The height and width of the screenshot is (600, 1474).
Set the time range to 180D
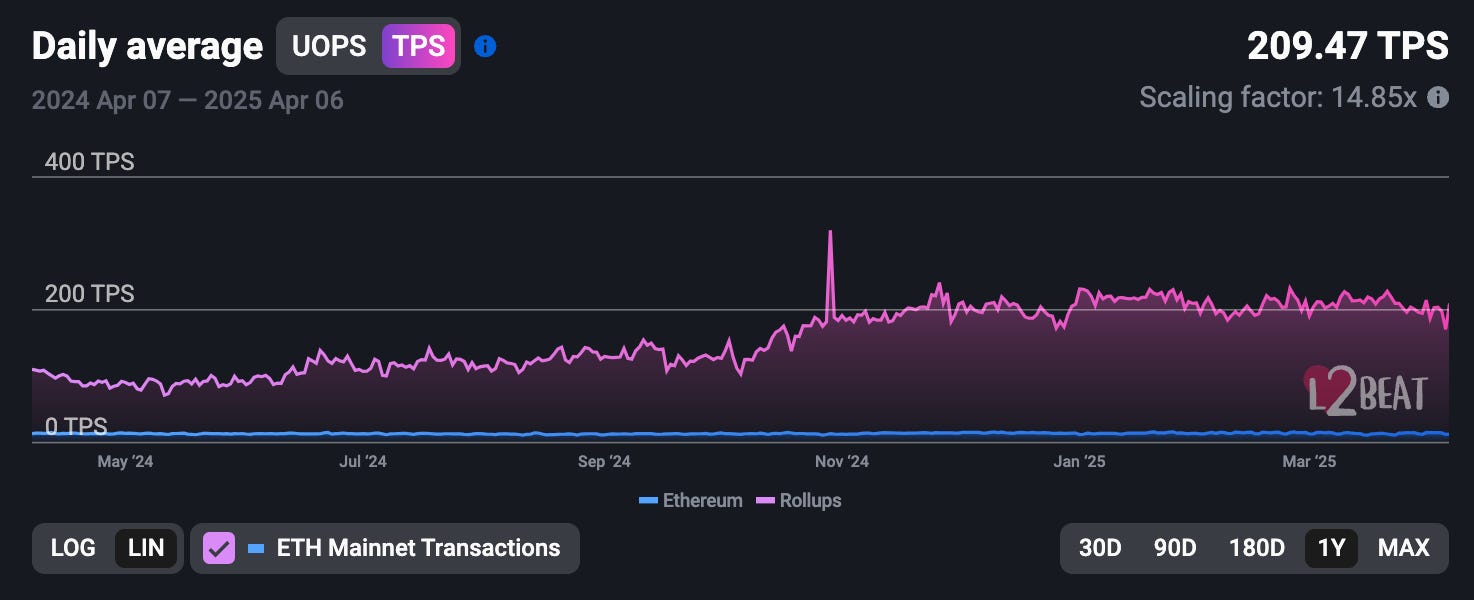(x=1256, y=548)
